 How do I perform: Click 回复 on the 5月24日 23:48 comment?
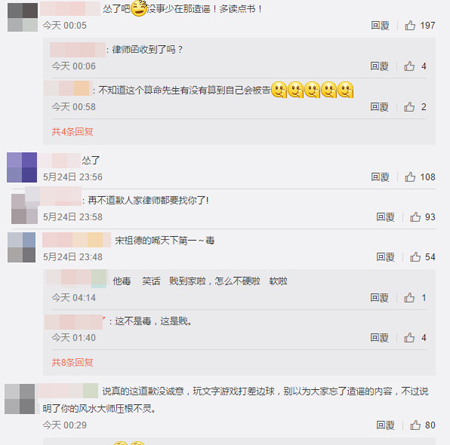coord(385,257)
